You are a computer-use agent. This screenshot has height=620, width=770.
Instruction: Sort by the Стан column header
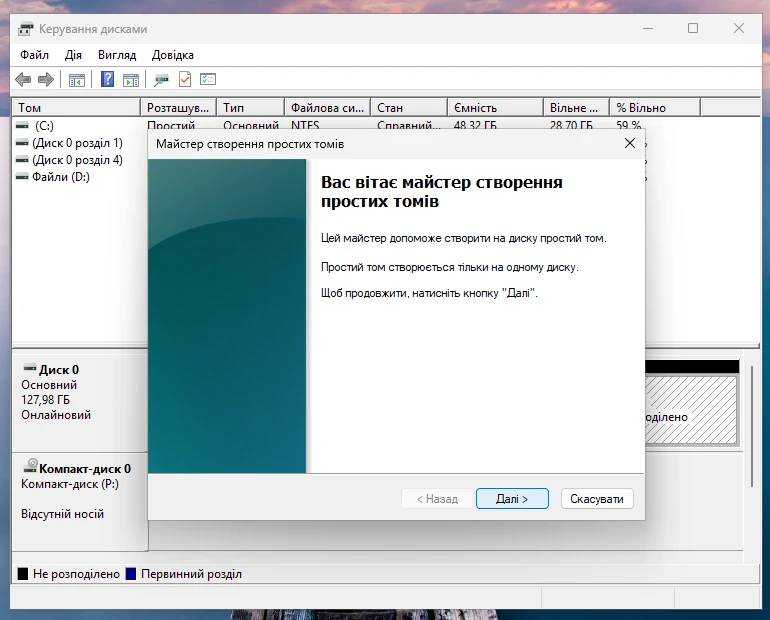[x=409, y=108]
